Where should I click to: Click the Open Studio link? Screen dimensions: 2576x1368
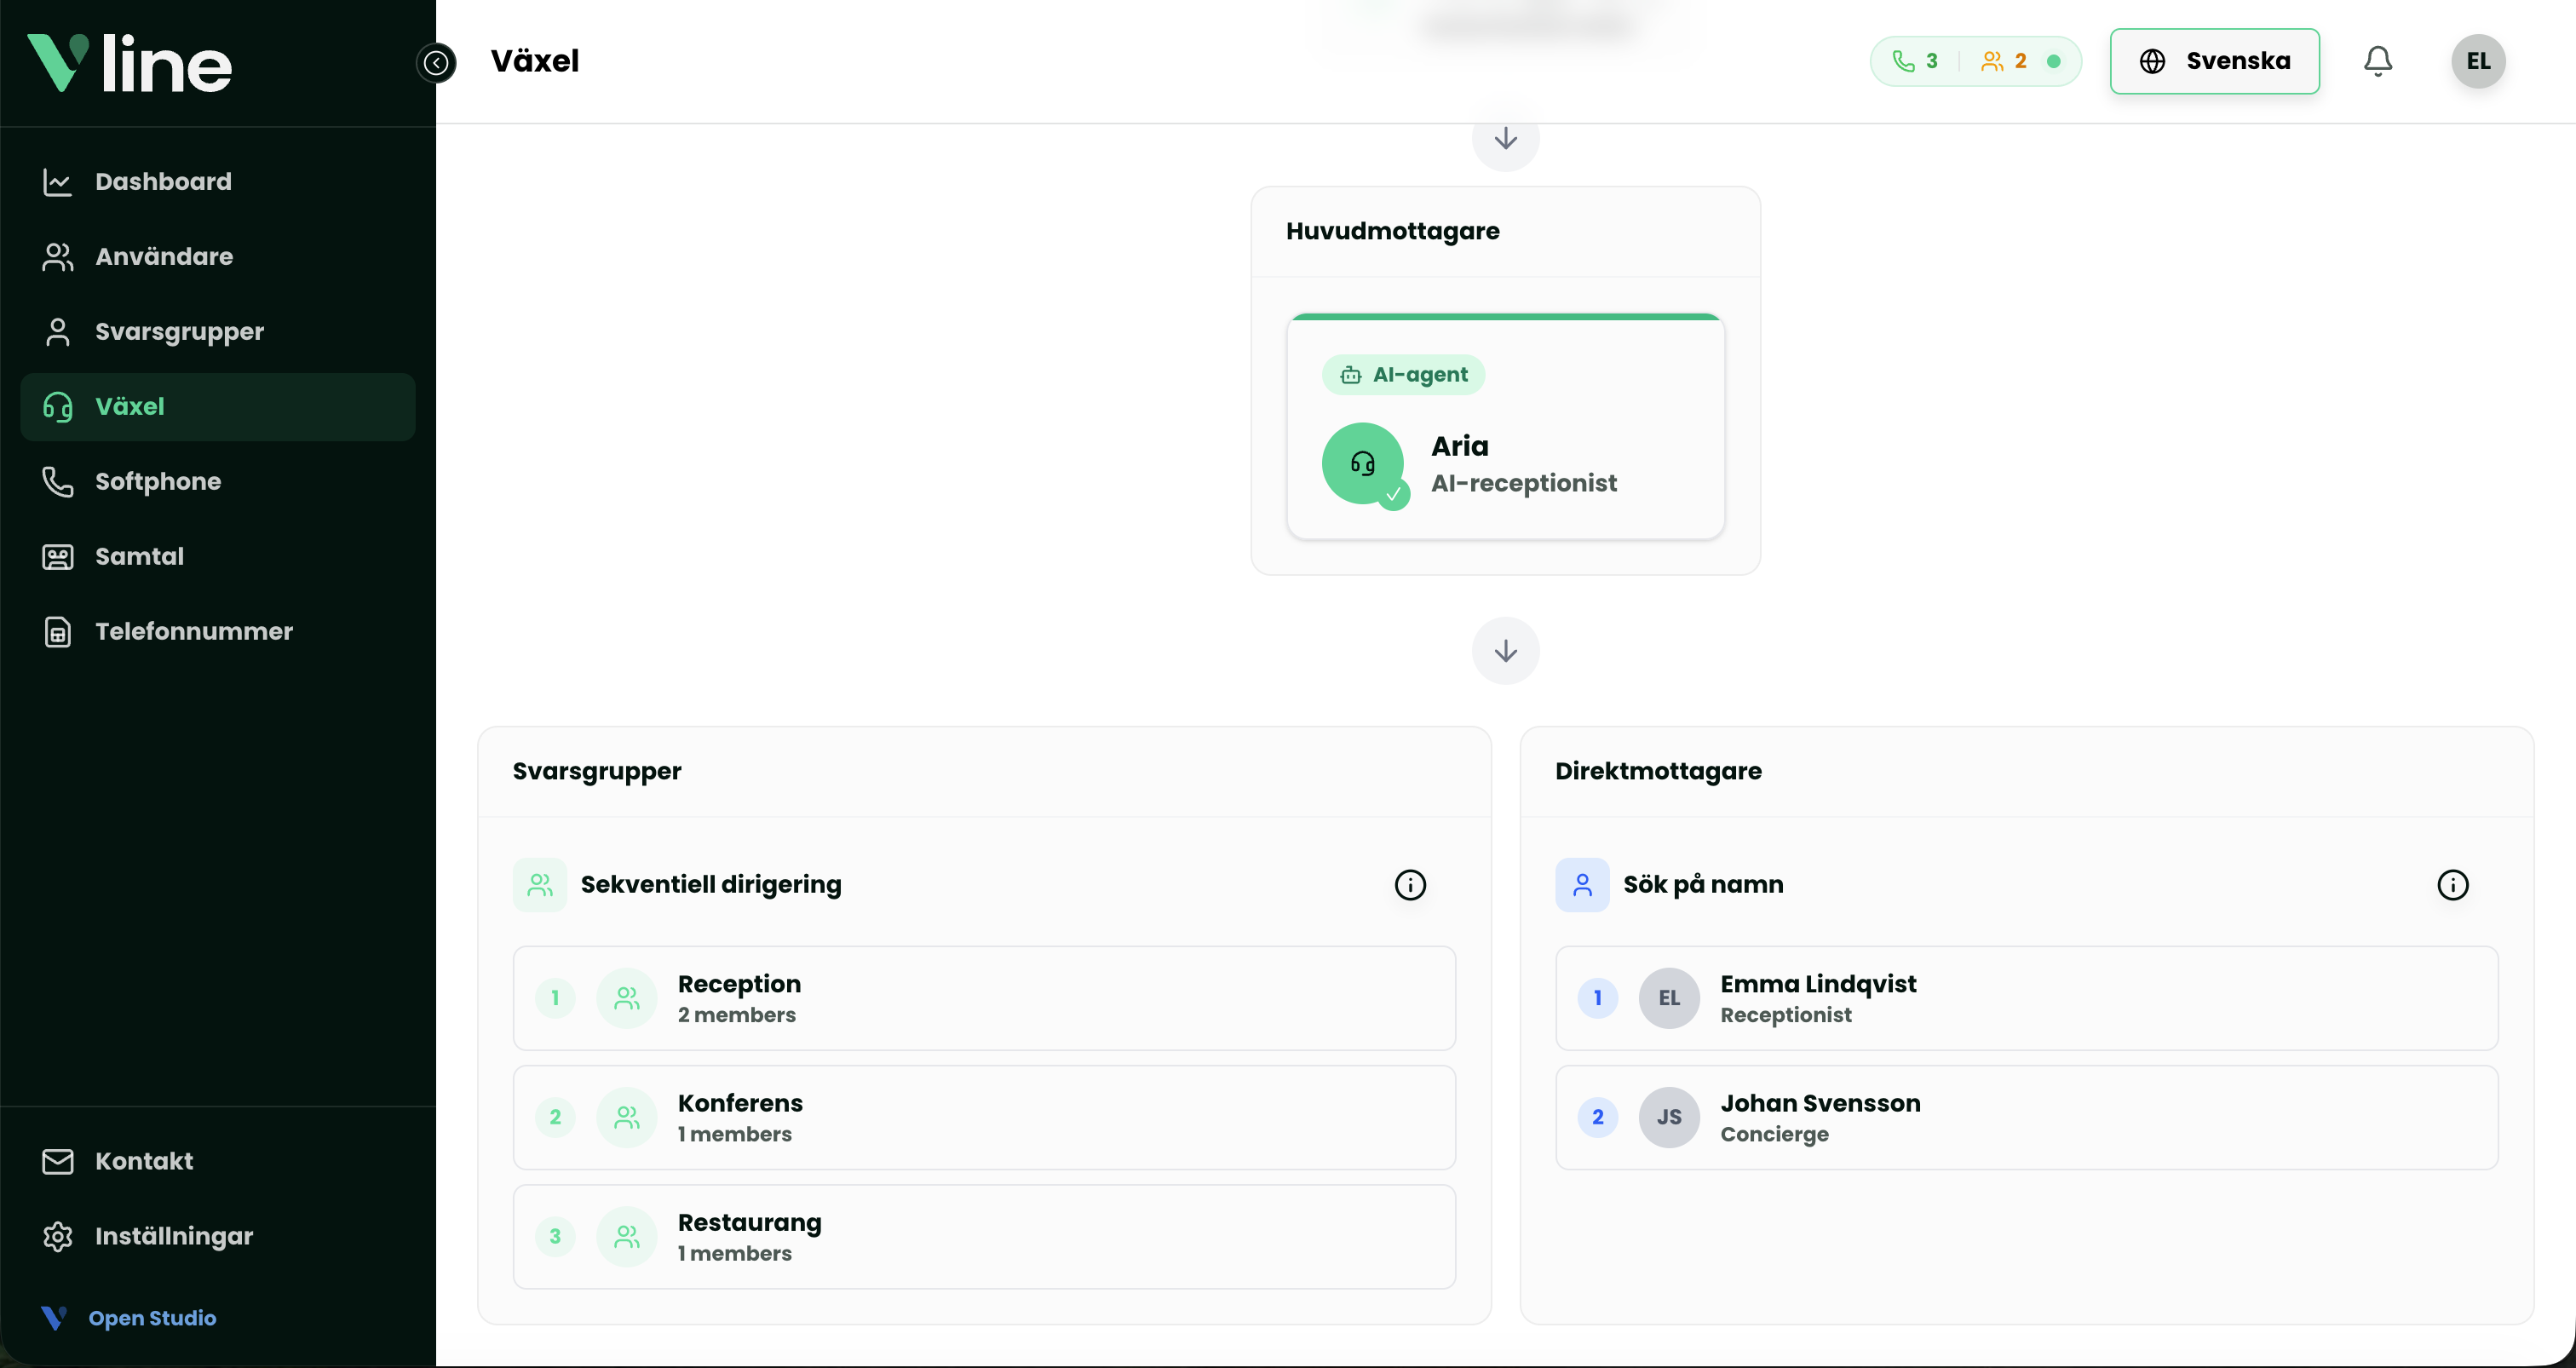point(152,1317)
